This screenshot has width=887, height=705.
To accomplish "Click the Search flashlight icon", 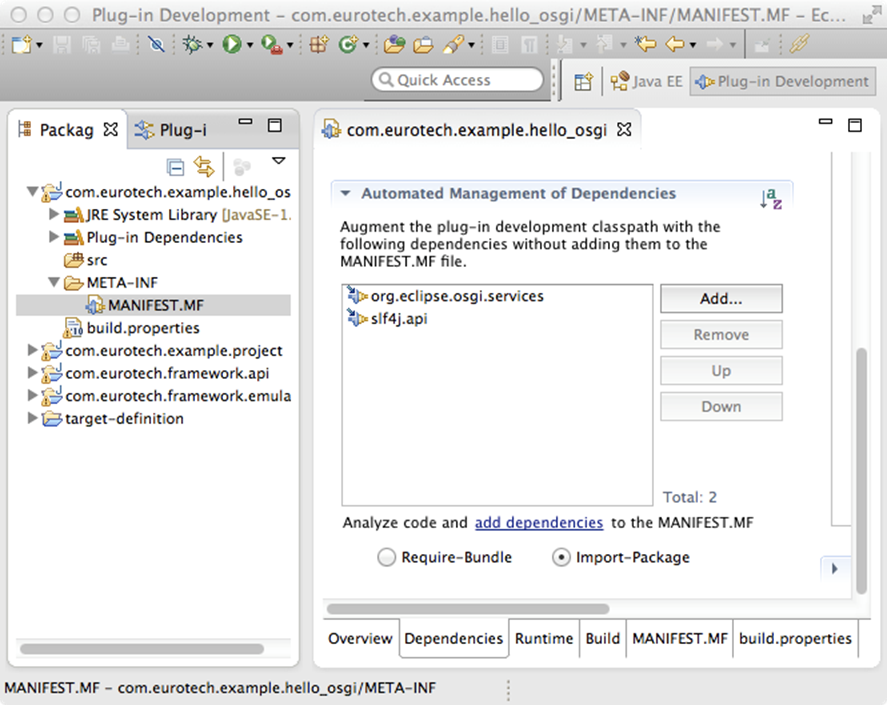I will pyautogui.click(x=454, y=44).
